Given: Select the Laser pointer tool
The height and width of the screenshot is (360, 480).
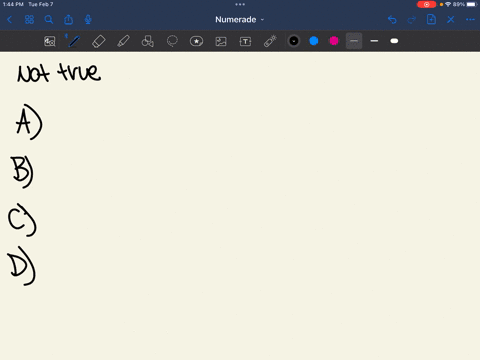Looking at the screenshot, I should (270, 41).
